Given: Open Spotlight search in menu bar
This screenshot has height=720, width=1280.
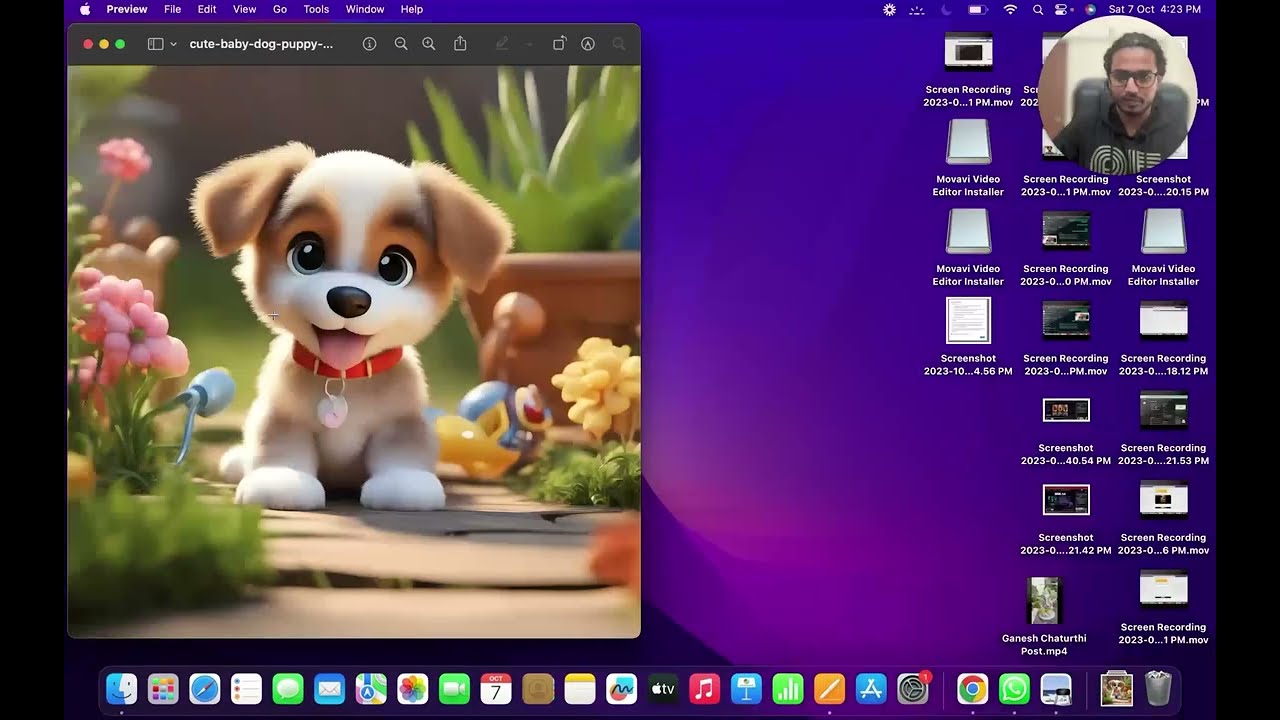Looking at the screenshot, I should tap(1038, 9).
